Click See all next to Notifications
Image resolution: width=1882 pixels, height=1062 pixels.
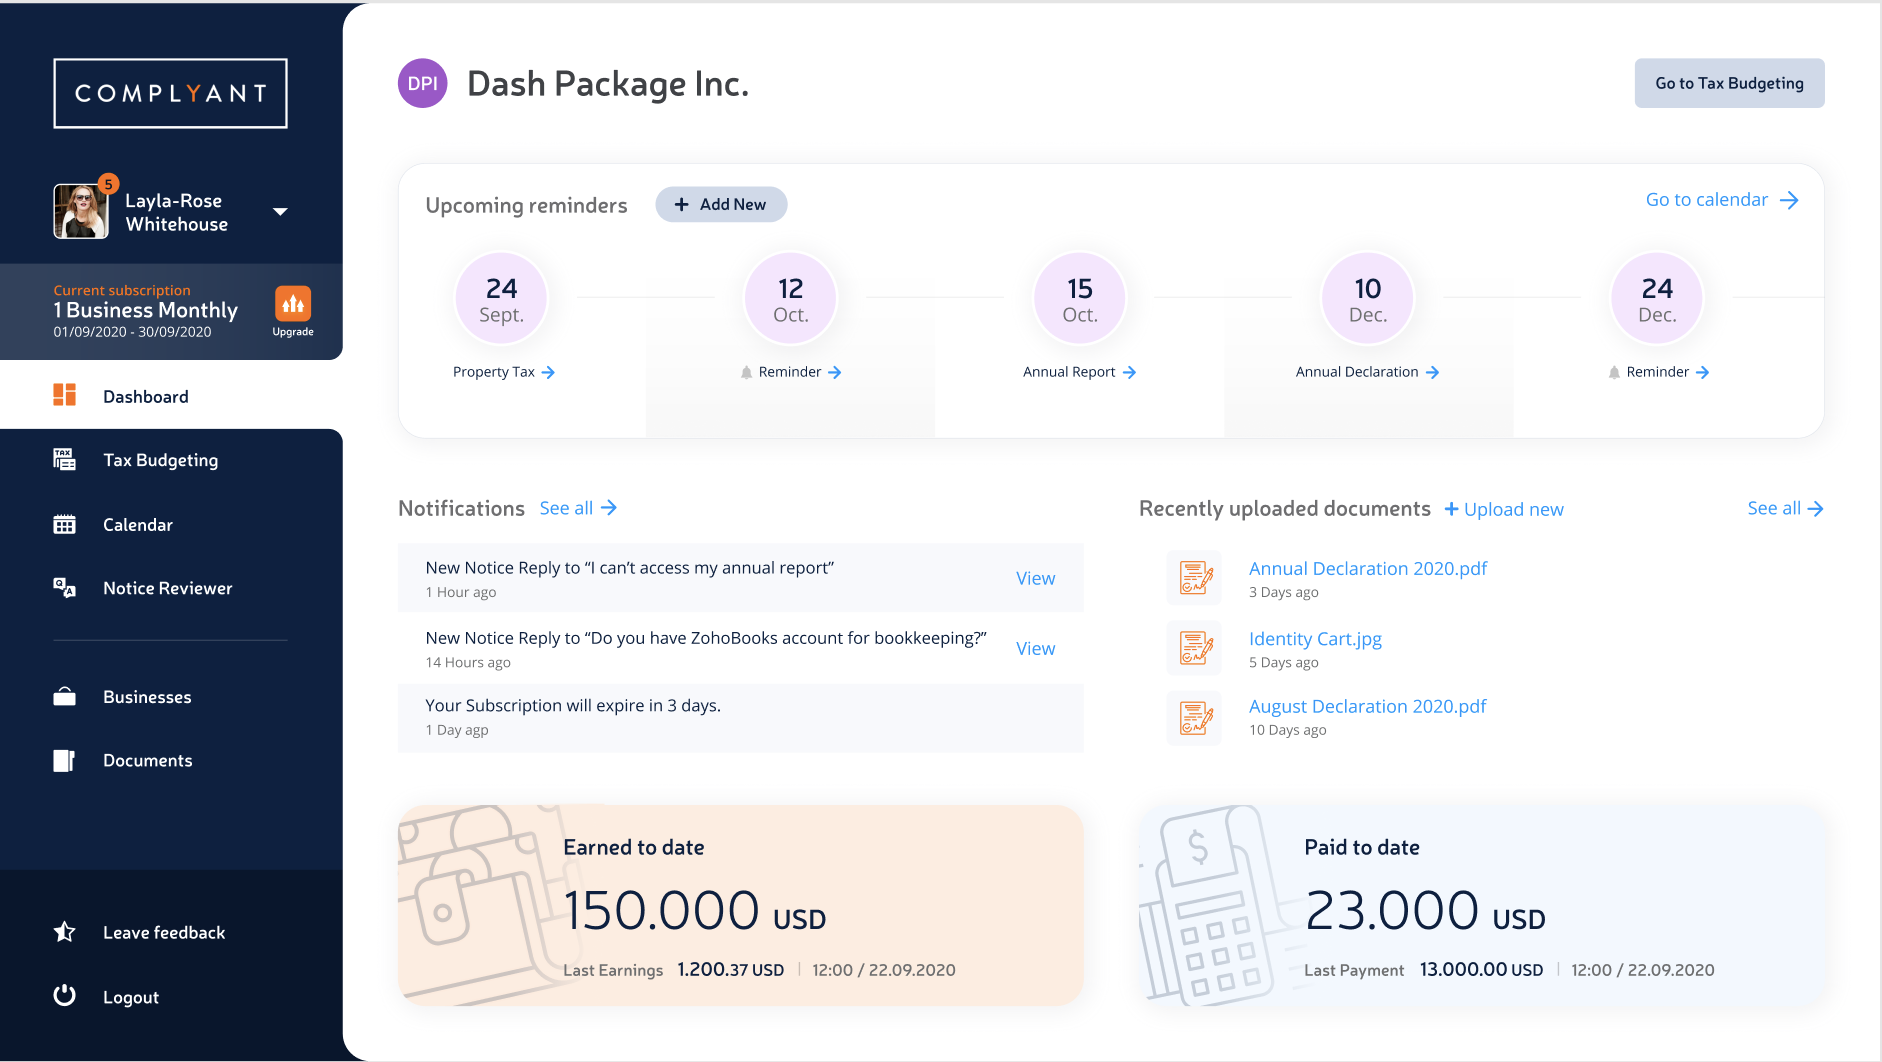click(578, 508)
